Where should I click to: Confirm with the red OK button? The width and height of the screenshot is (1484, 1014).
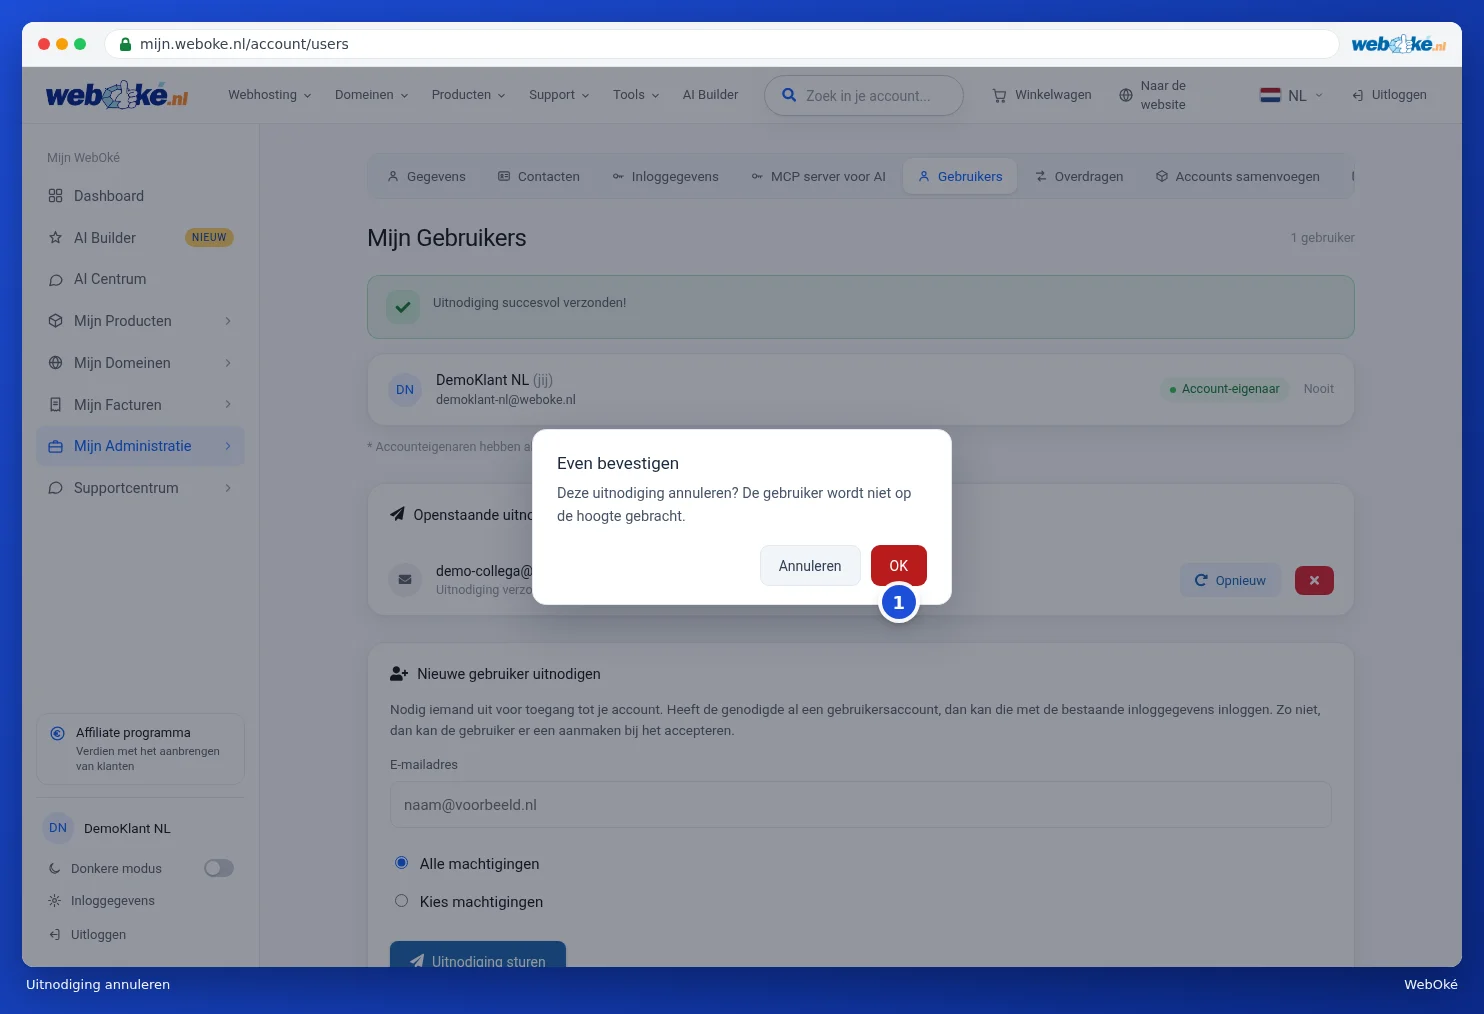(899, 566)
